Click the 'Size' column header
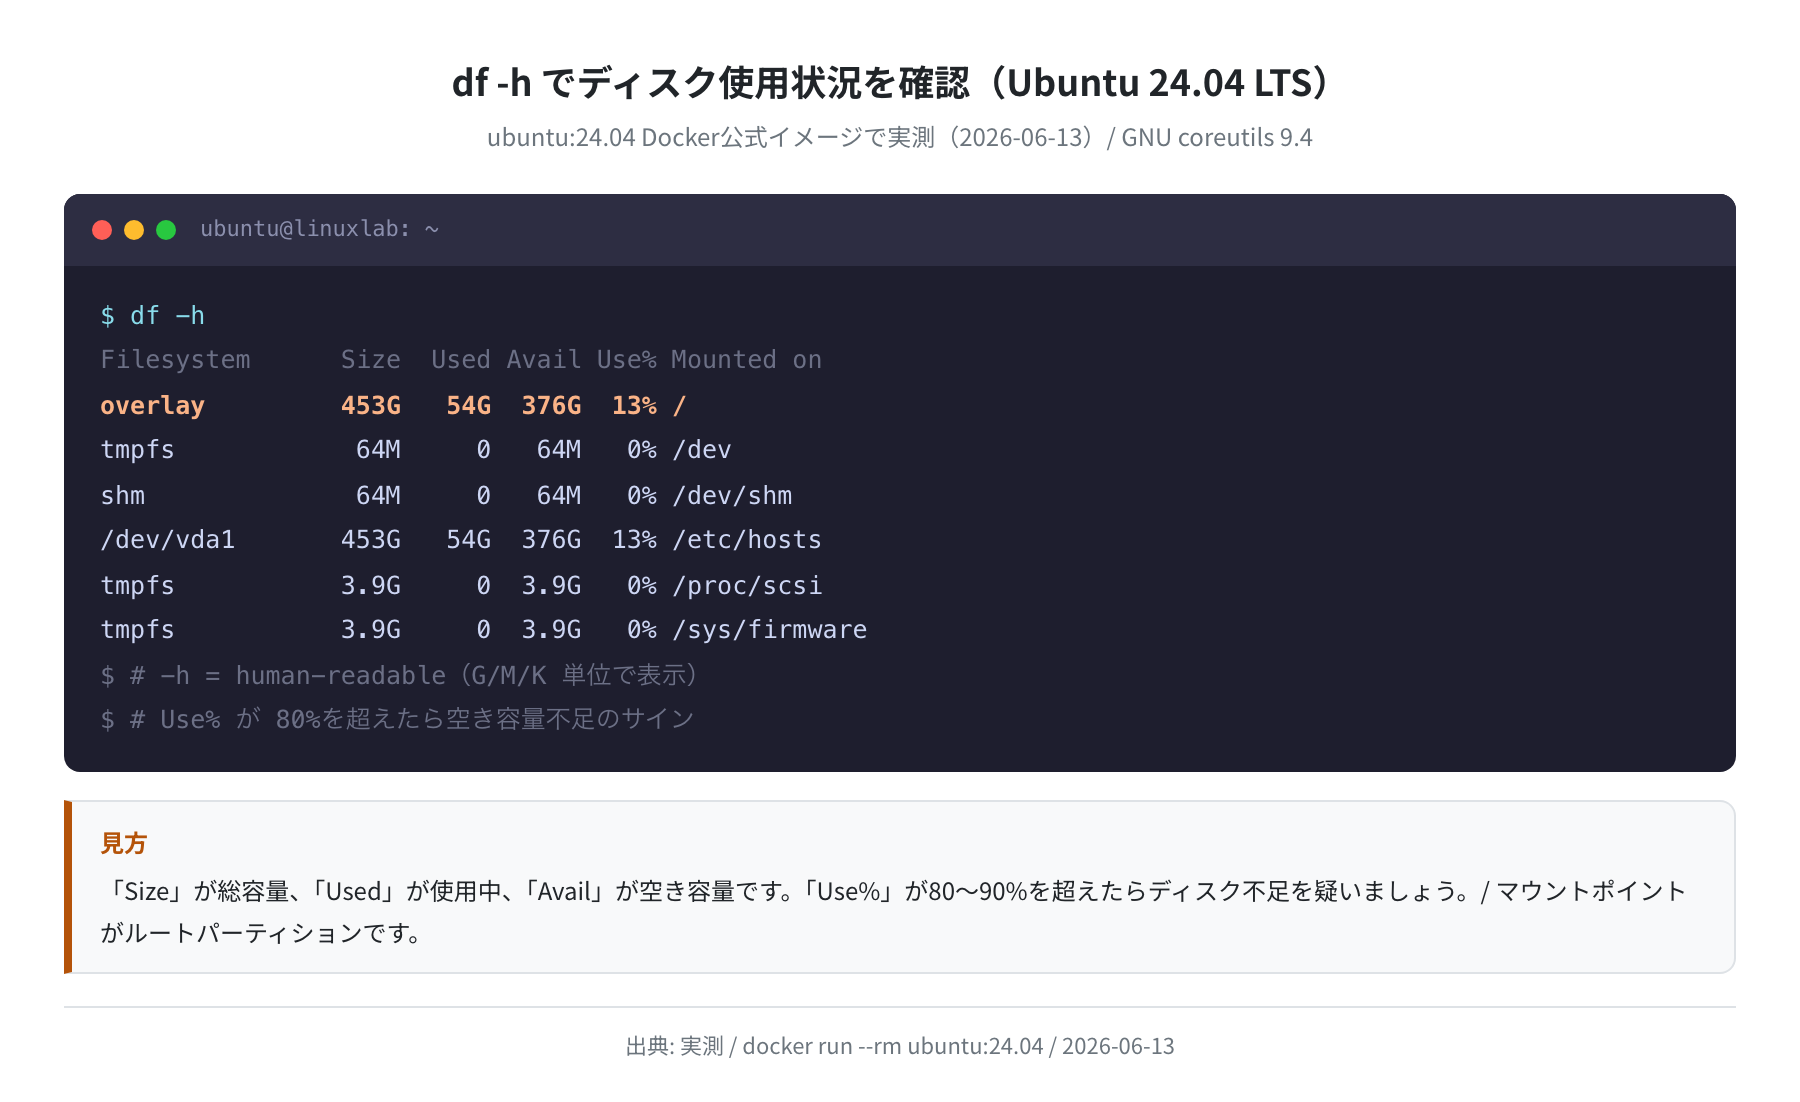The image size is (1800, 1102). click(371, 360)
